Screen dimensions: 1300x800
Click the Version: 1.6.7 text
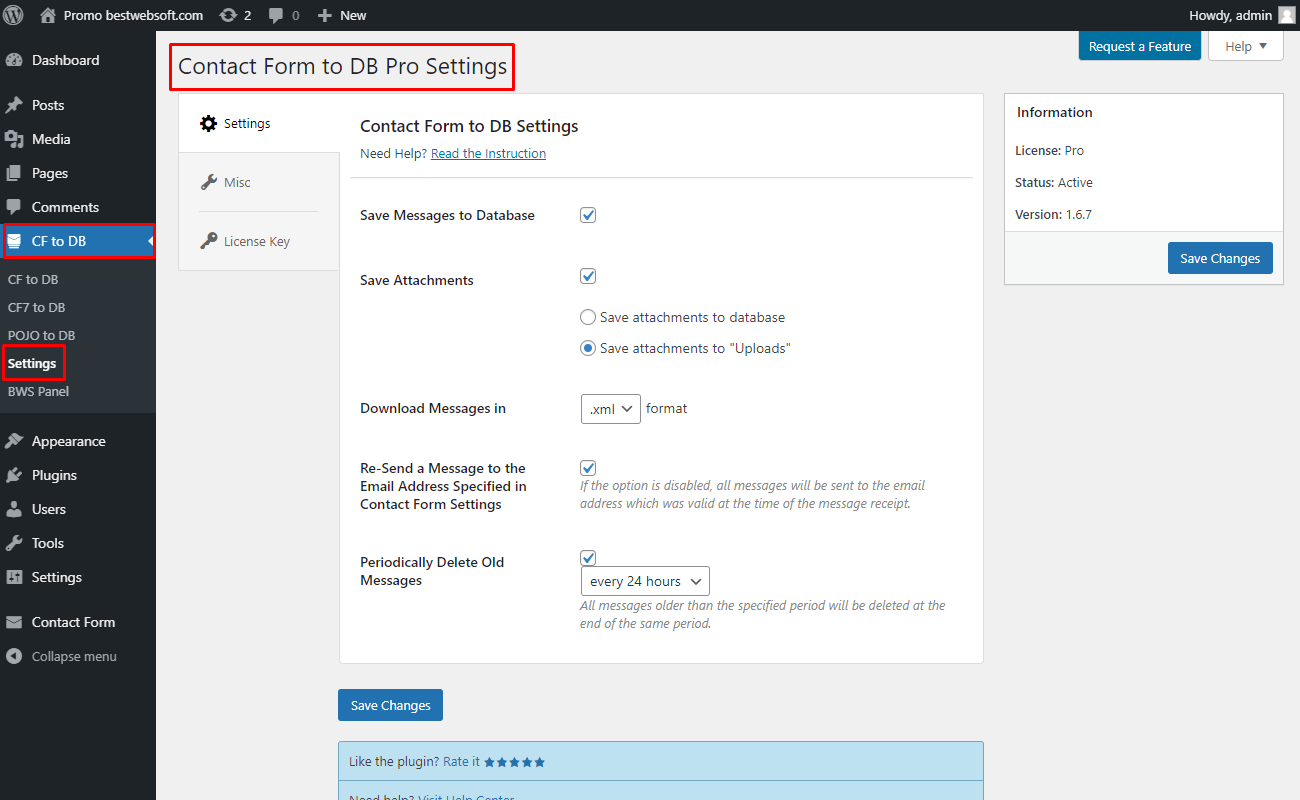pos(1053,214)
